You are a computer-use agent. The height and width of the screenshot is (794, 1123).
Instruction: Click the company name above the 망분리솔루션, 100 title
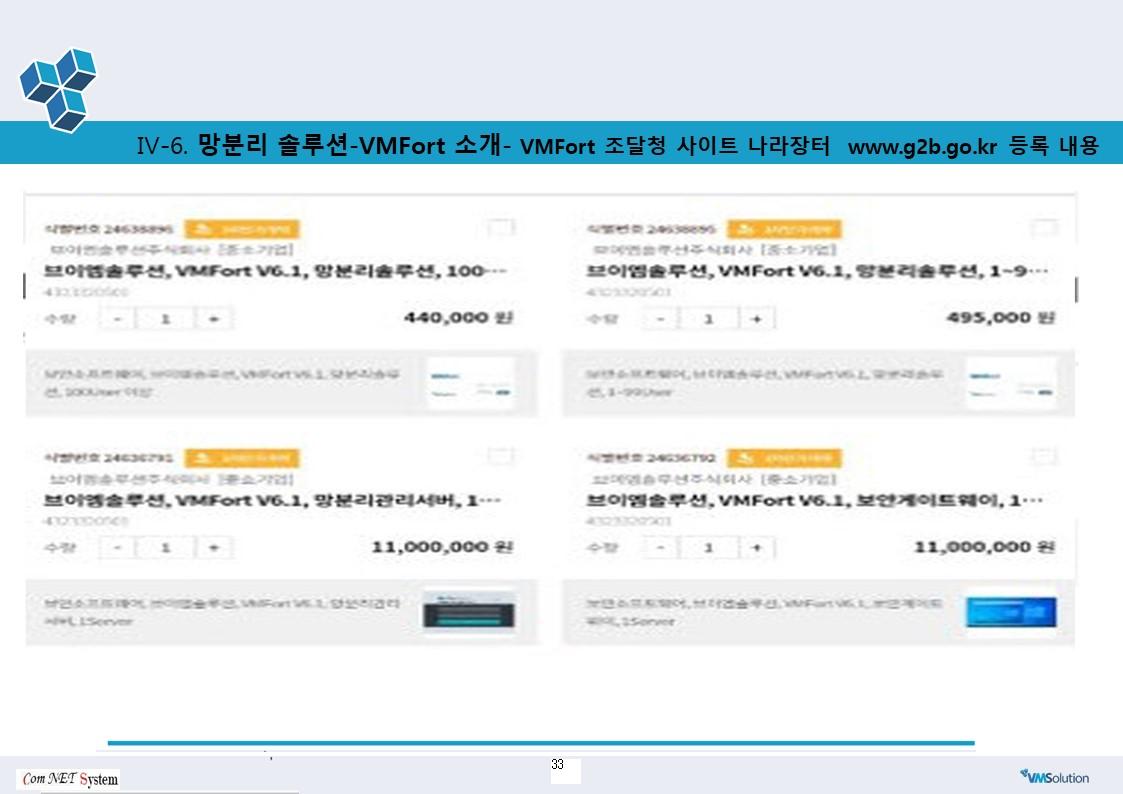172,249
